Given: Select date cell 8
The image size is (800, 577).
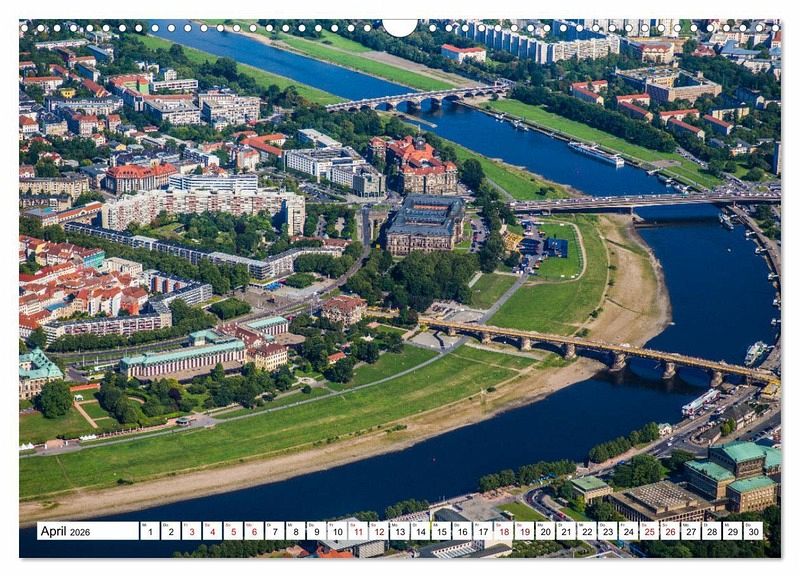Looking at the screenshot, I should click(295, 531).
